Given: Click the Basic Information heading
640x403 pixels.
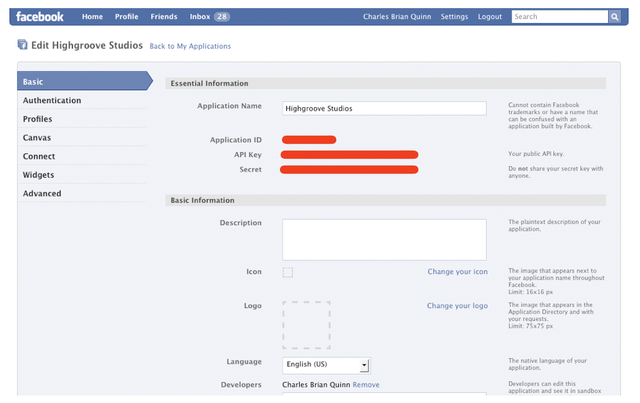Looking at the screenshot, I should (x=202, y=200).
